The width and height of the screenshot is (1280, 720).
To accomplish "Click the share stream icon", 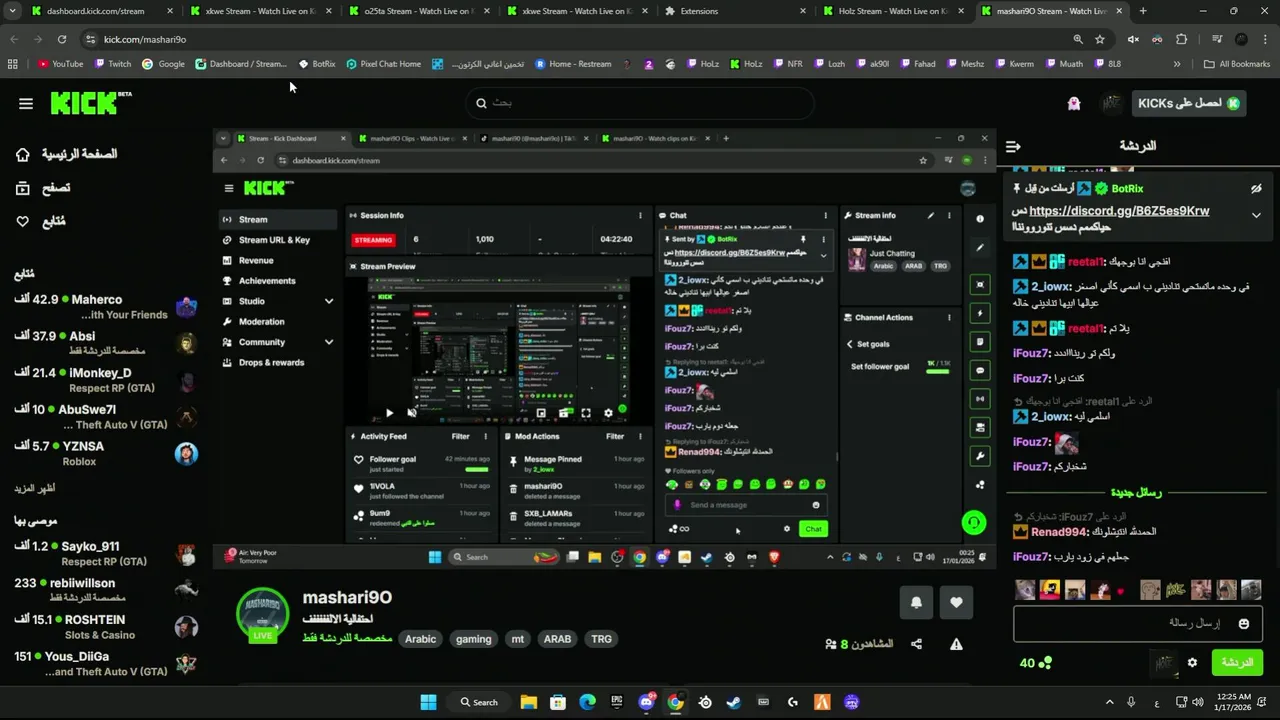I will pyautogui.click(x=916, y=644).
